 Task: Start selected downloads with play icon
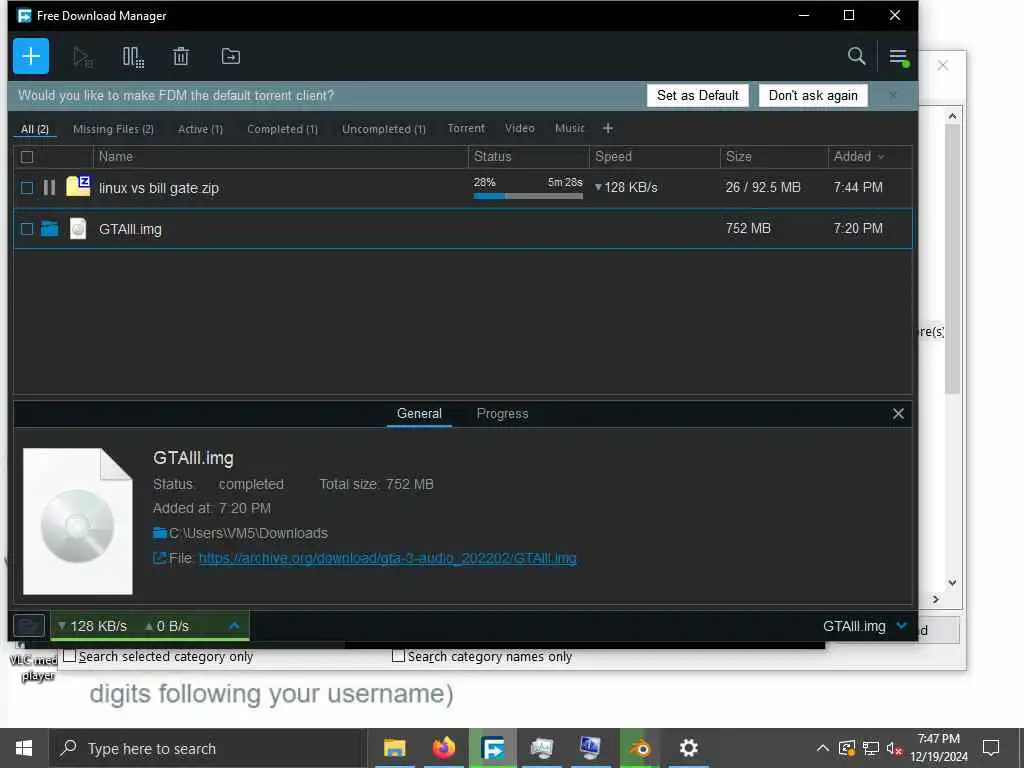pyautogui.click(x=82, y=57)
